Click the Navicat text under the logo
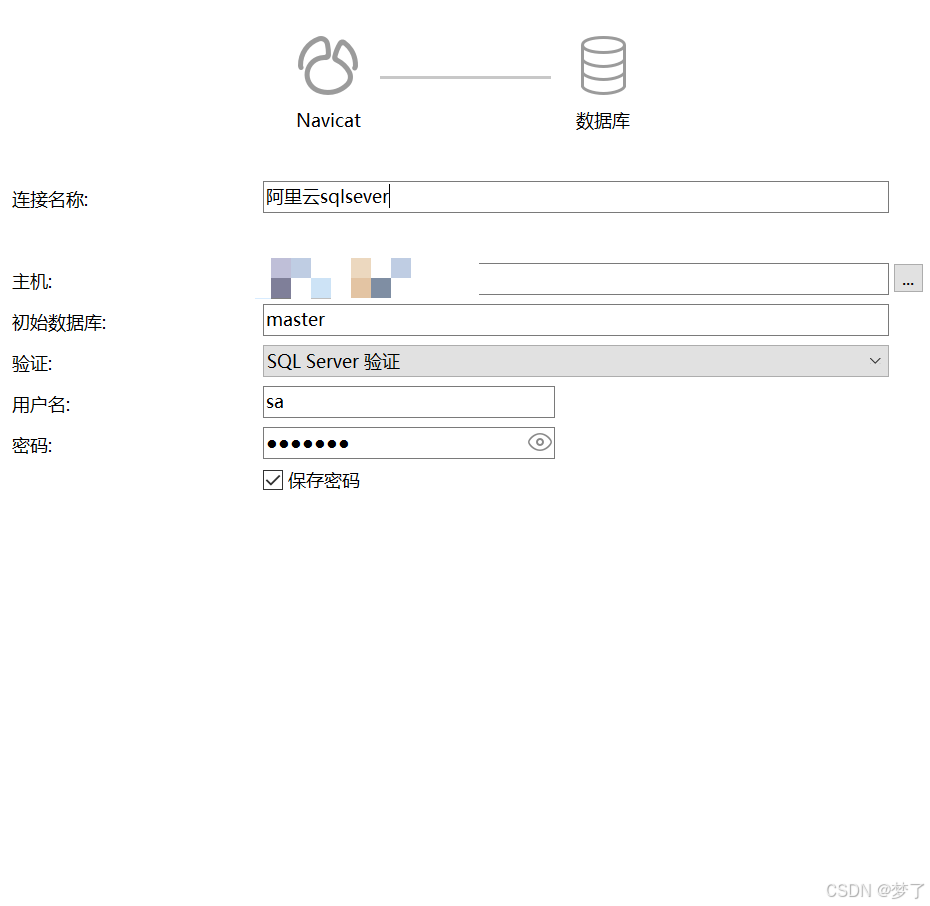The width and height of the screenshot is (930, 906). (328, 120)
